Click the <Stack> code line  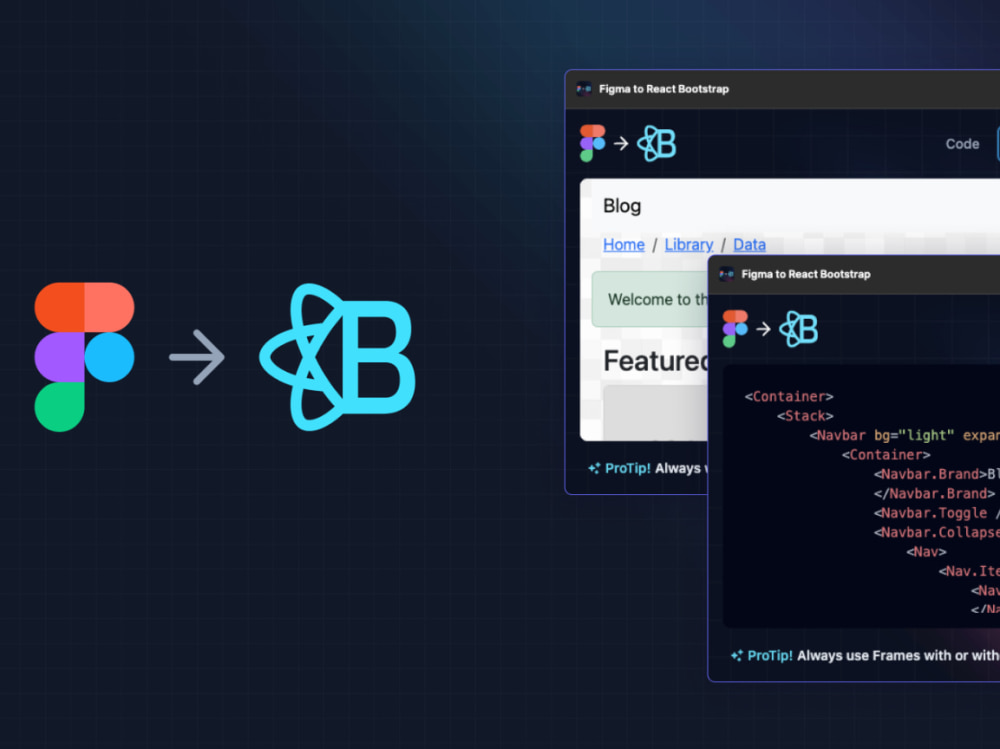click(805, 416)
